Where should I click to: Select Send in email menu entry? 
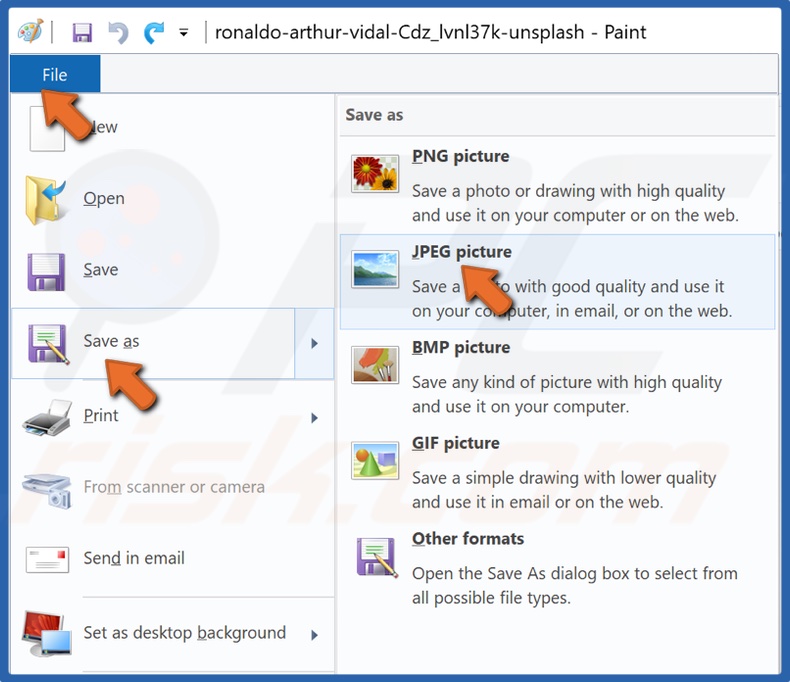[x=172, y=559]
